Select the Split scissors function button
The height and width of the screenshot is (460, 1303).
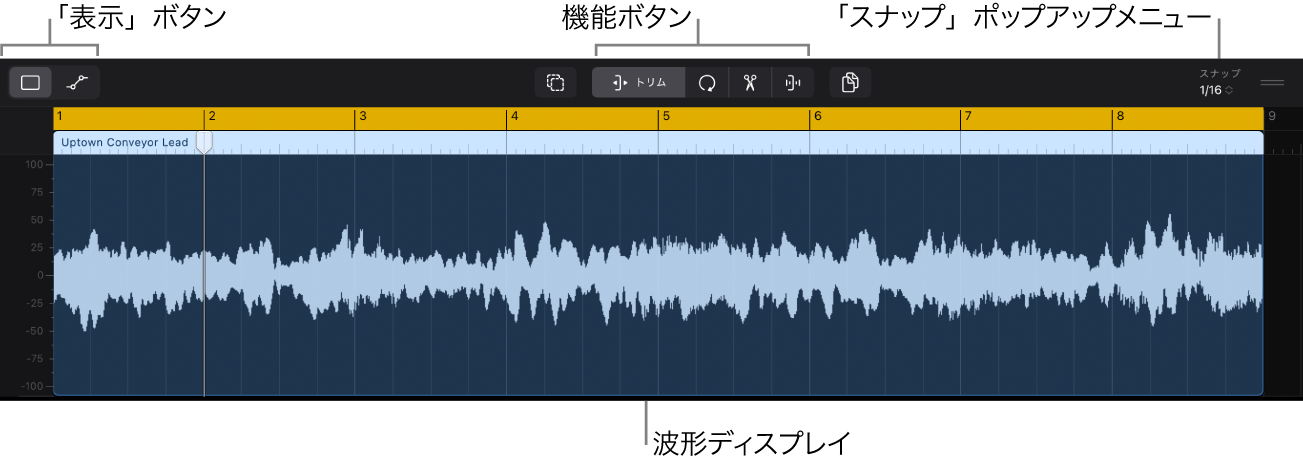coord(750,83)
